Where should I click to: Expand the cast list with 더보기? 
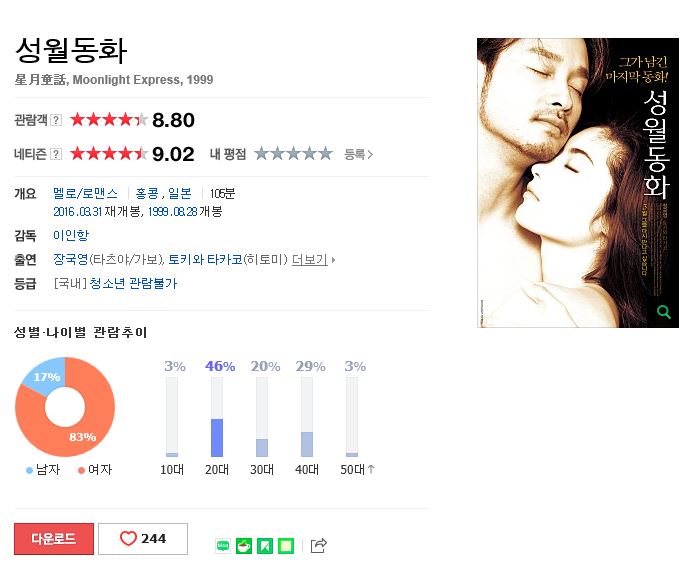click(x=310, y=260)
